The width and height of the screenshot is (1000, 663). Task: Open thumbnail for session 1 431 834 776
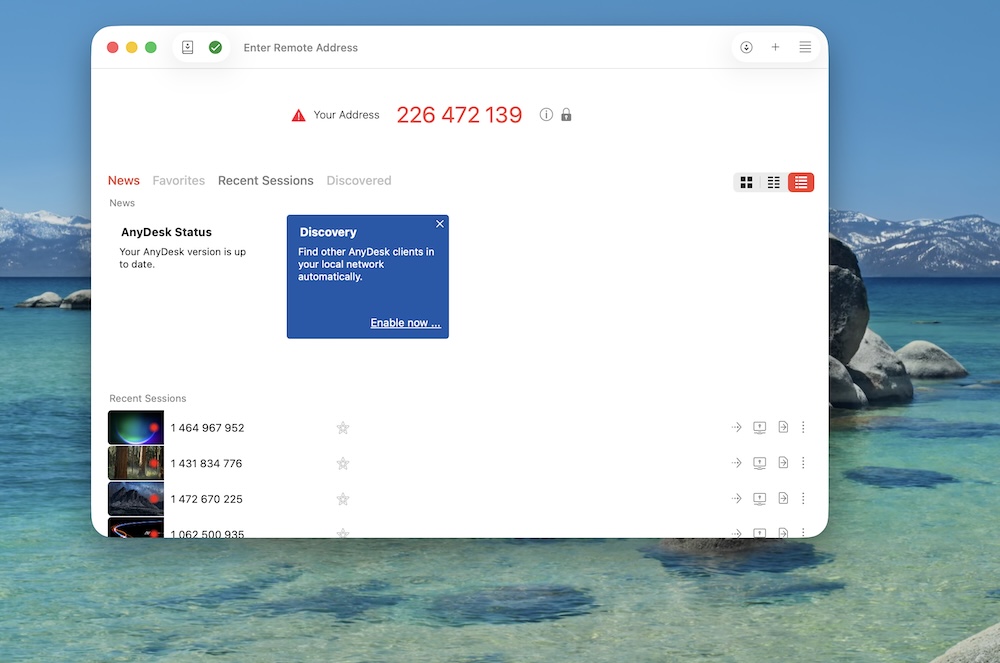(136, 463)
